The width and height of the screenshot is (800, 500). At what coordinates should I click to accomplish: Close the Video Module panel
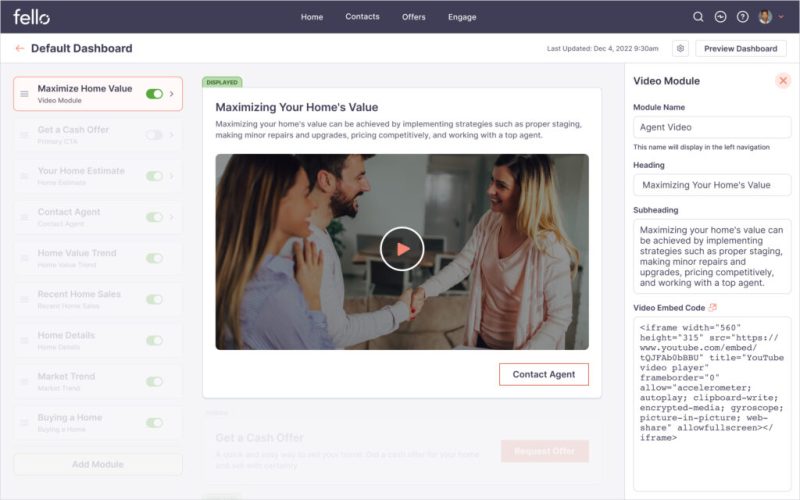[x=783, y=80]
